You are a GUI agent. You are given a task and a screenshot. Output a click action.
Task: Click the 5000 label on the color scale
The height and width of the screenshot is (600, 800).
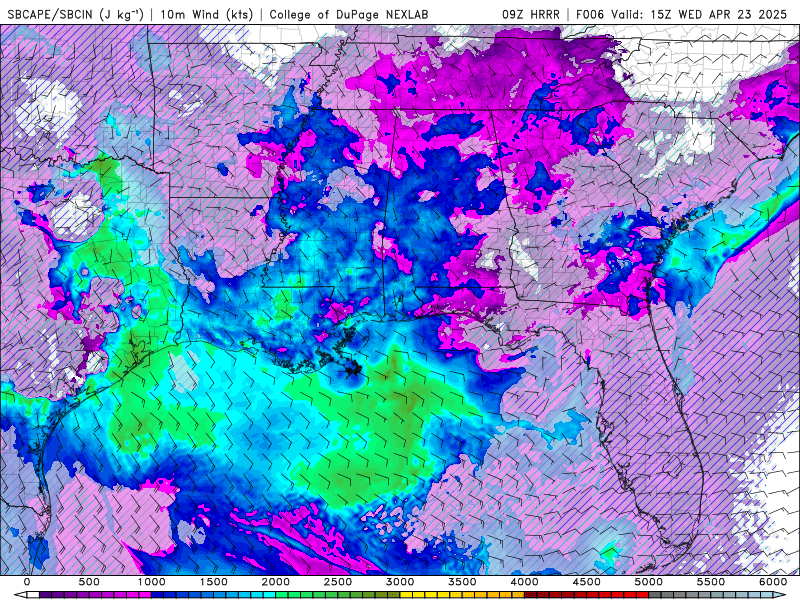pos(649,582)
